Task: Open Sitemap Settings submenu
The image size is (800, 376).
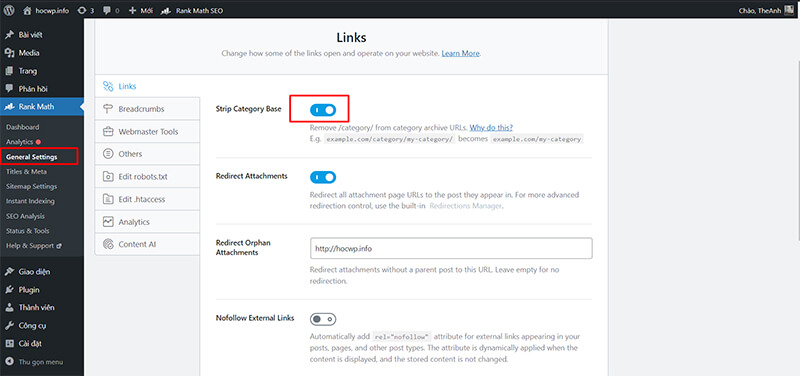Action: (31, 186)
